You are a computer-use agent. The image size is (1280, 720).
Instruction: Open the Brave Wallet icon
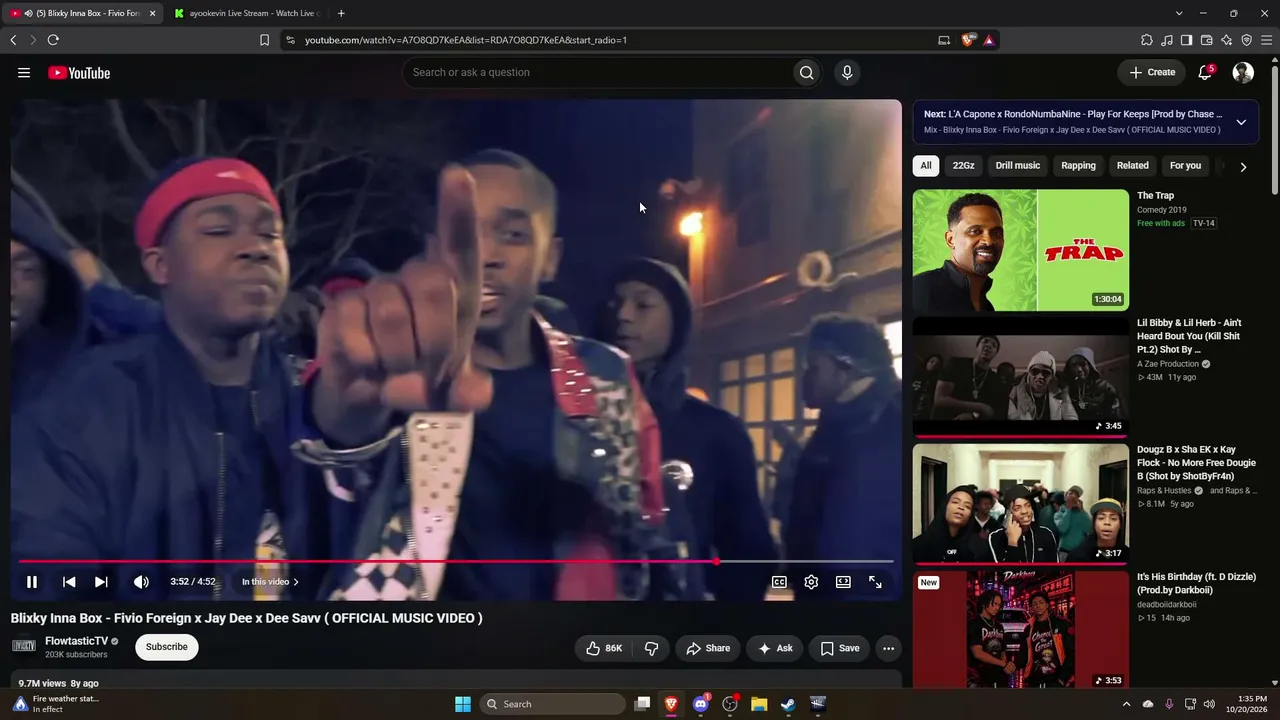(1207, 40)
